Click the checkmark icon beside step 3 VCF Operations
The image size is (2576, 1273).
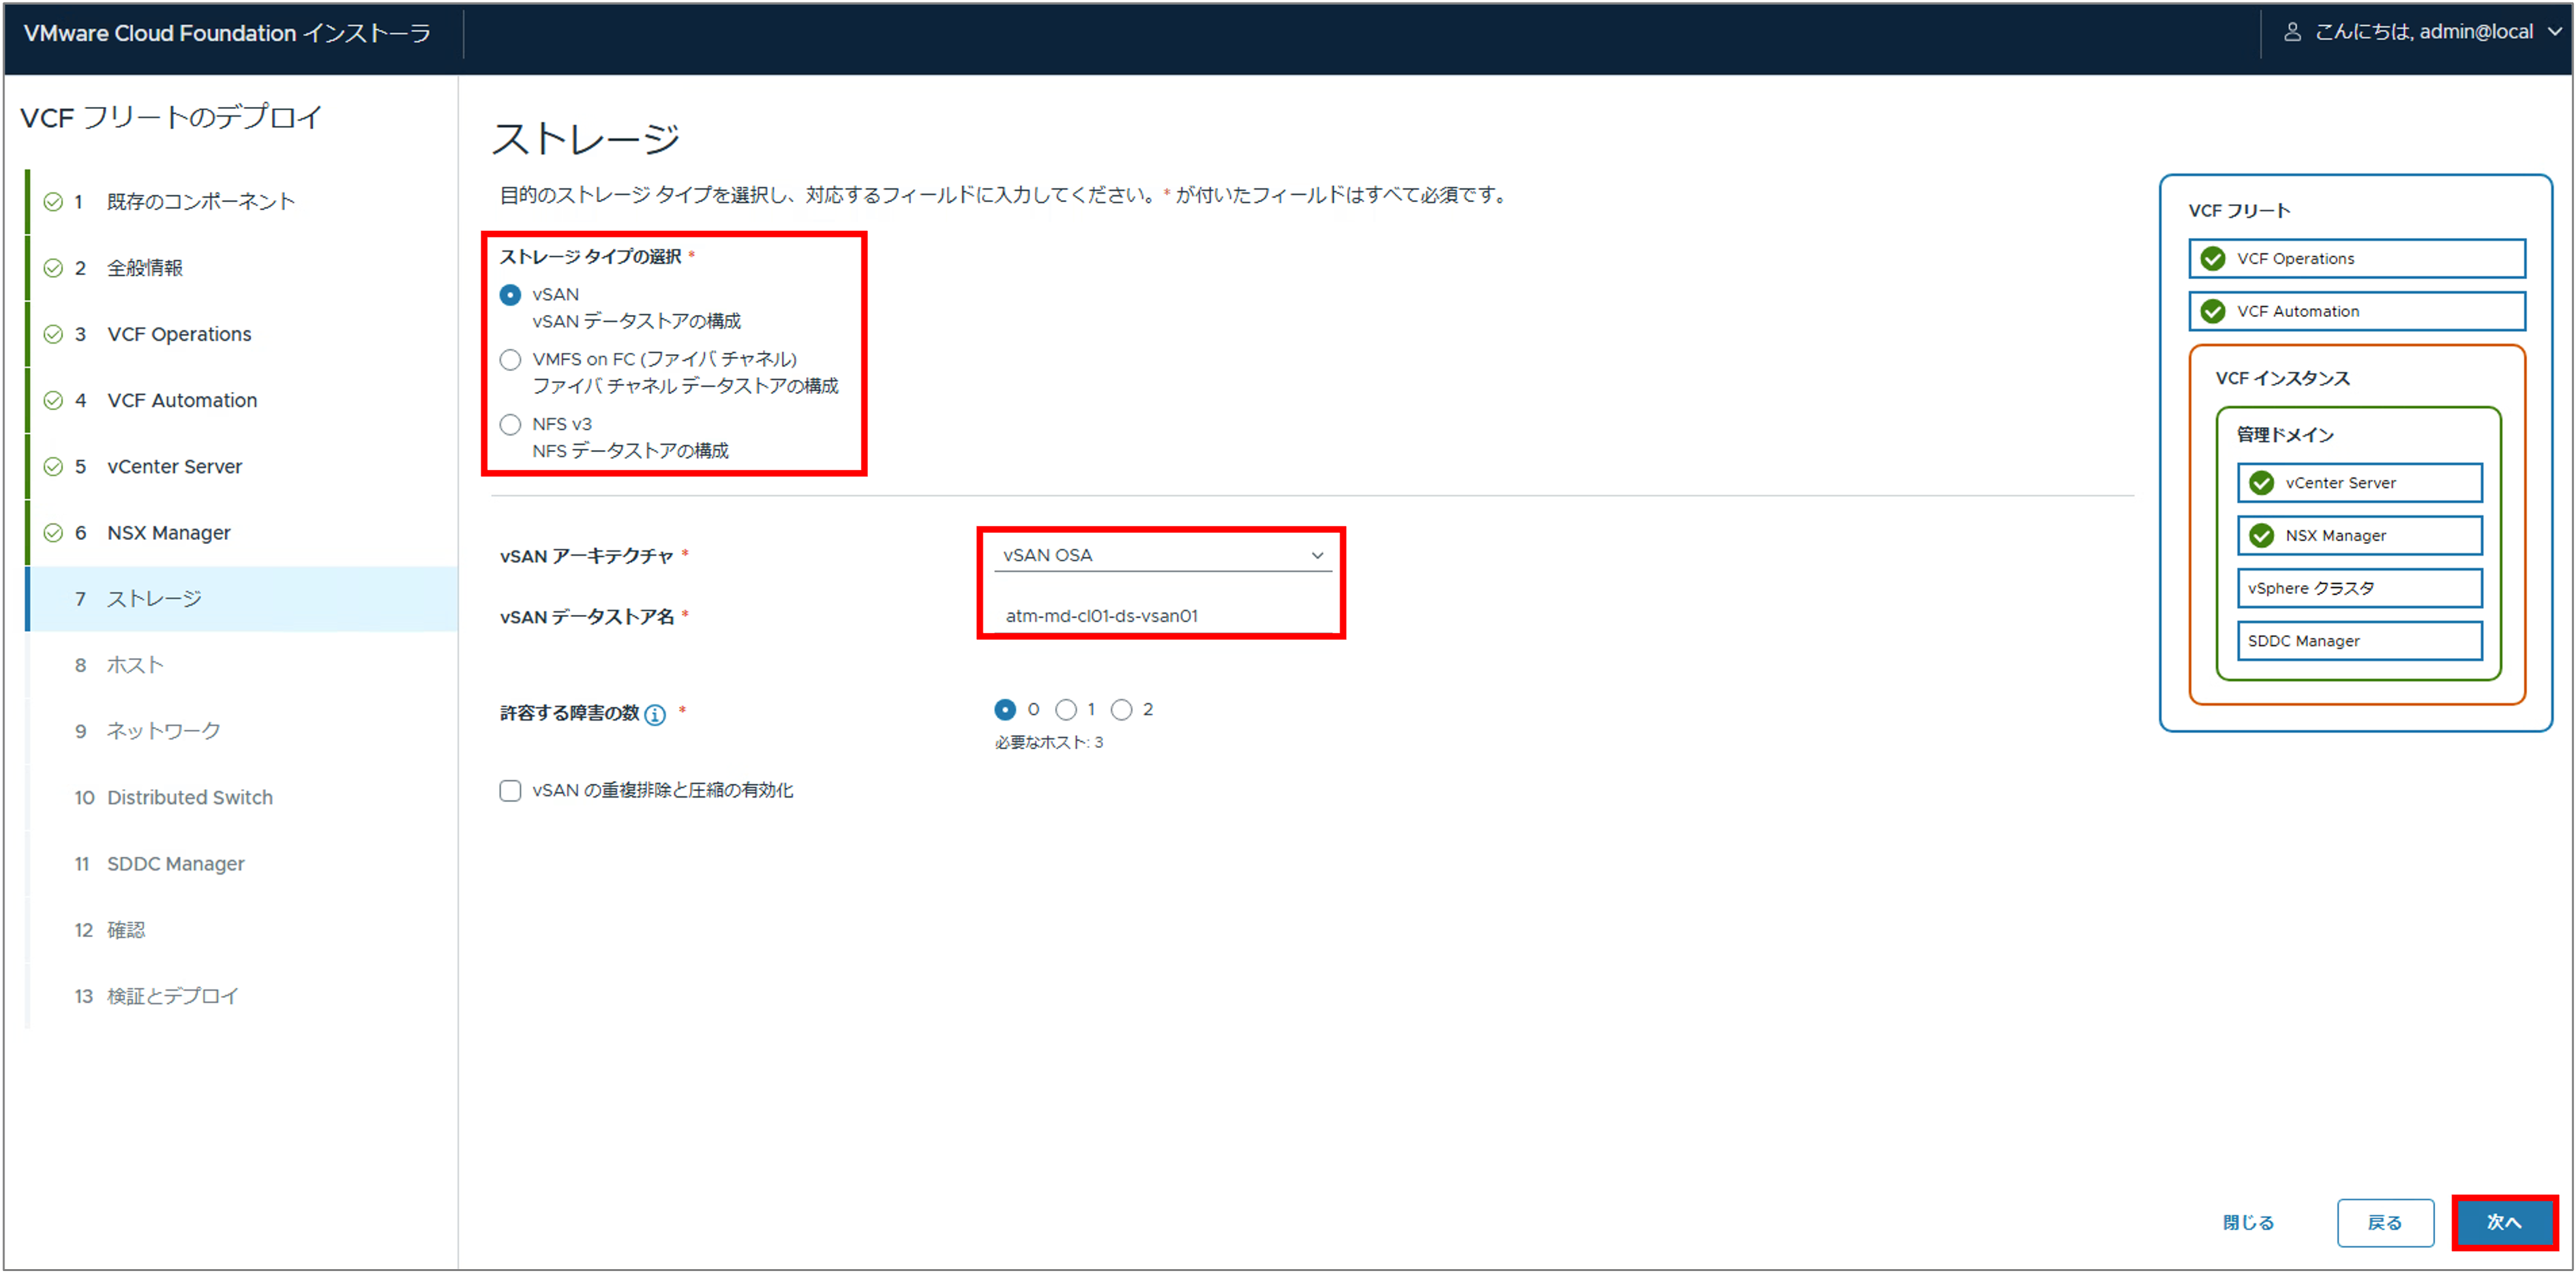53,334
